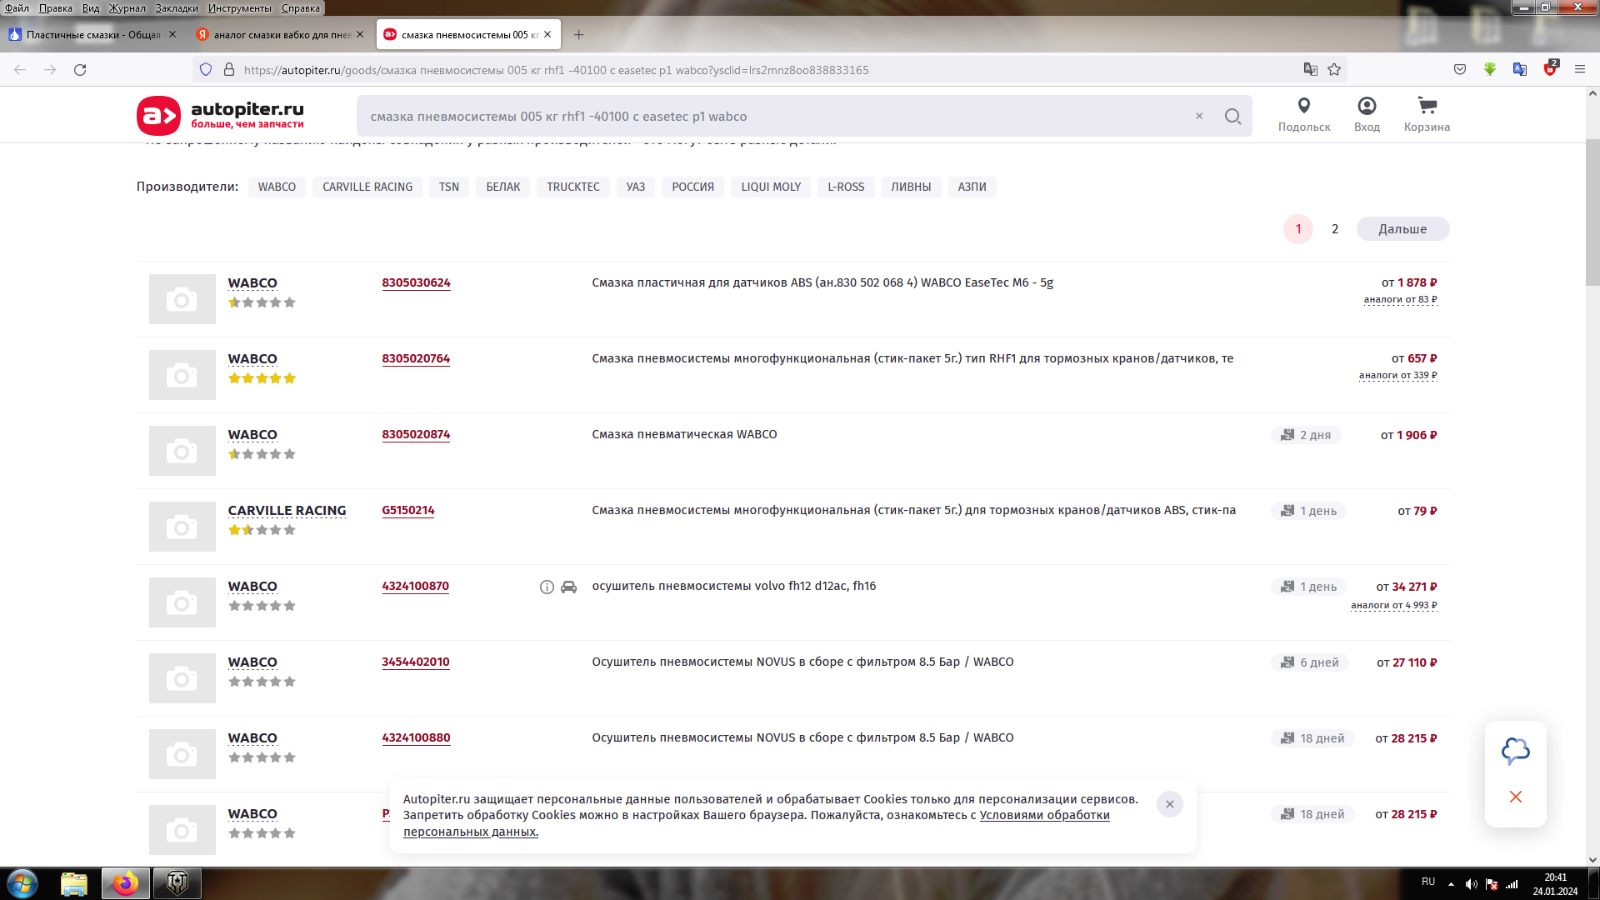Open the Pocket save icon in the toolbar
This screenshot has width=1600, height=900.
coord(1460,70)
